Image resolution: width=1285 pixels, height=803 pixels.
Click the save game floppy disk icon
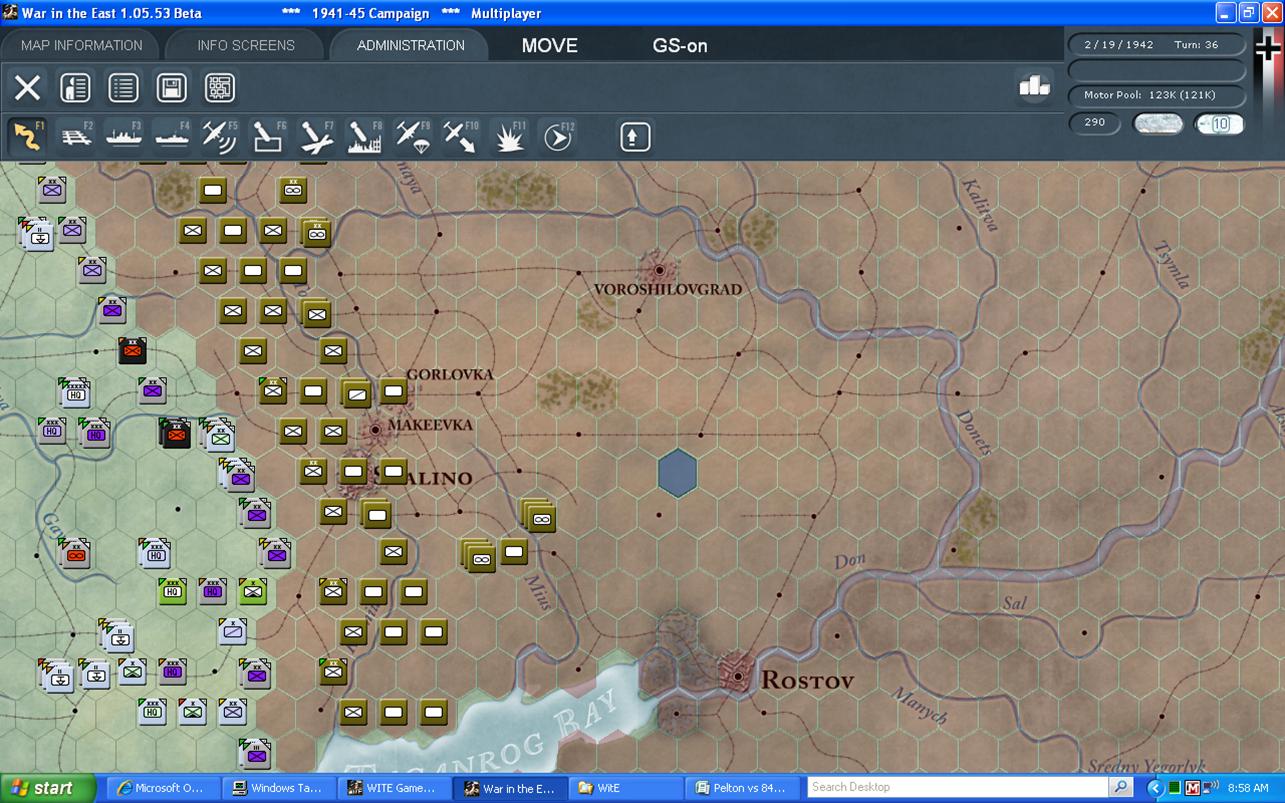coord(171,87)
